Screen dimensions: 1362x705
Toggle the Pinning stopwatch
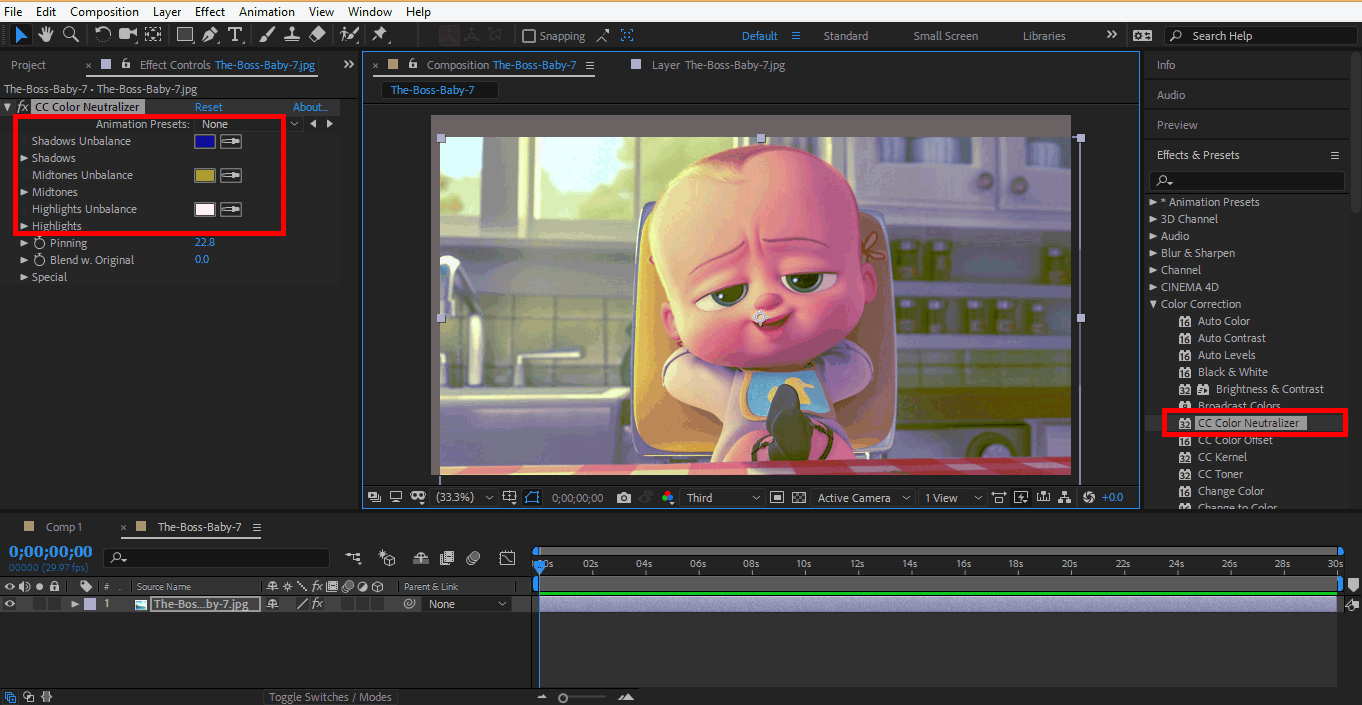pyautogui.click(x=40, y=243)
